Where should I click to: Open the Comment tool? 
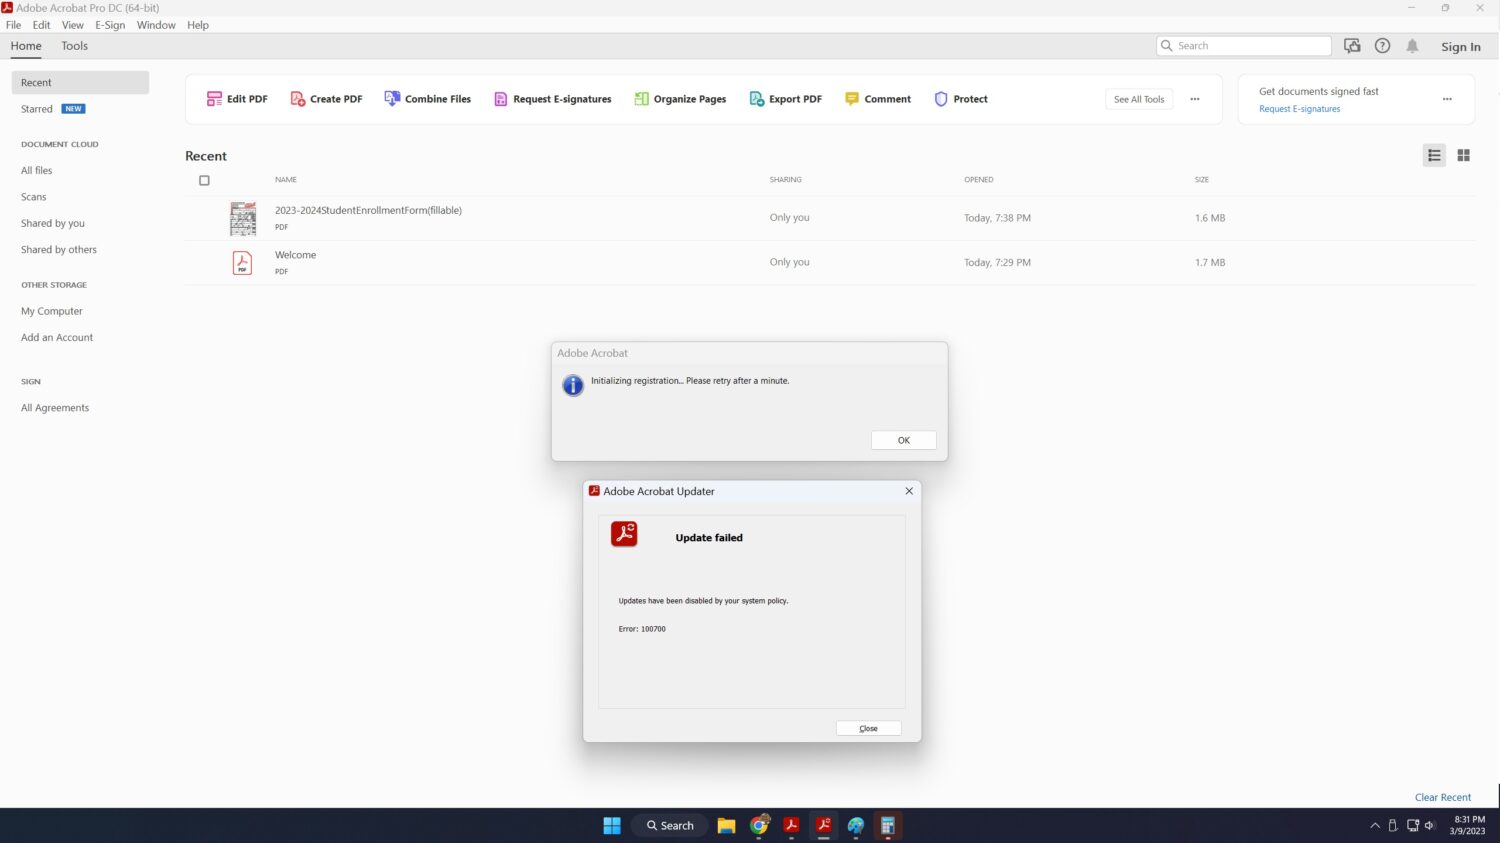[878, 99]
